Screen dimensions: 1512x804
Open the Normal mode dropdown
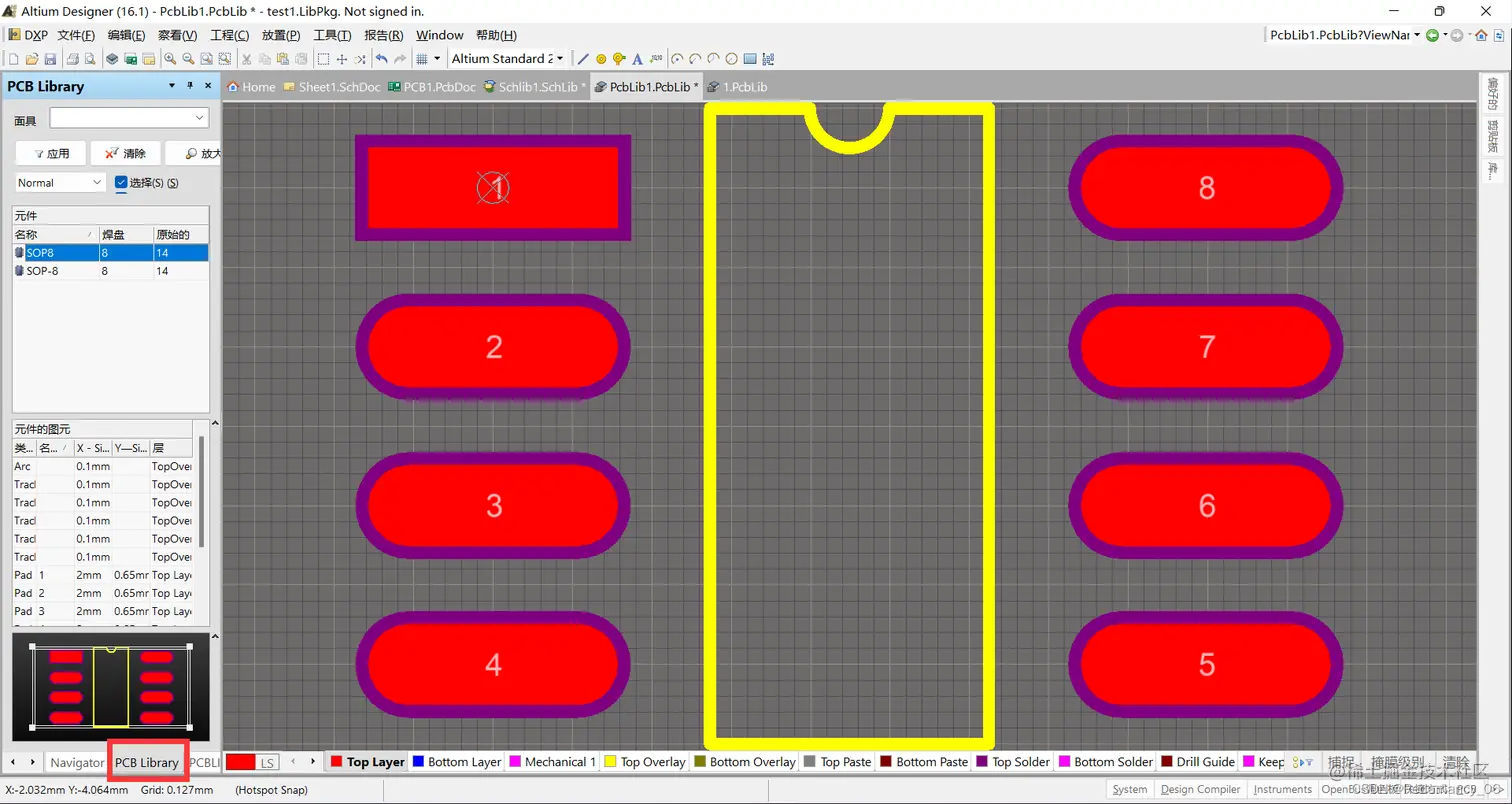(60, 182)
